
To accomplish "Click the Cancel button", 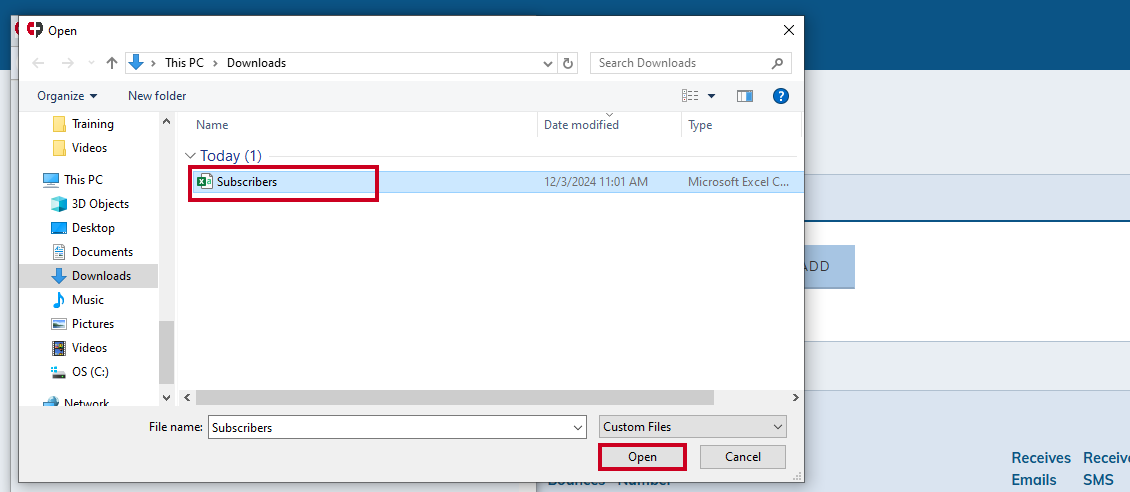I will 743,457.
